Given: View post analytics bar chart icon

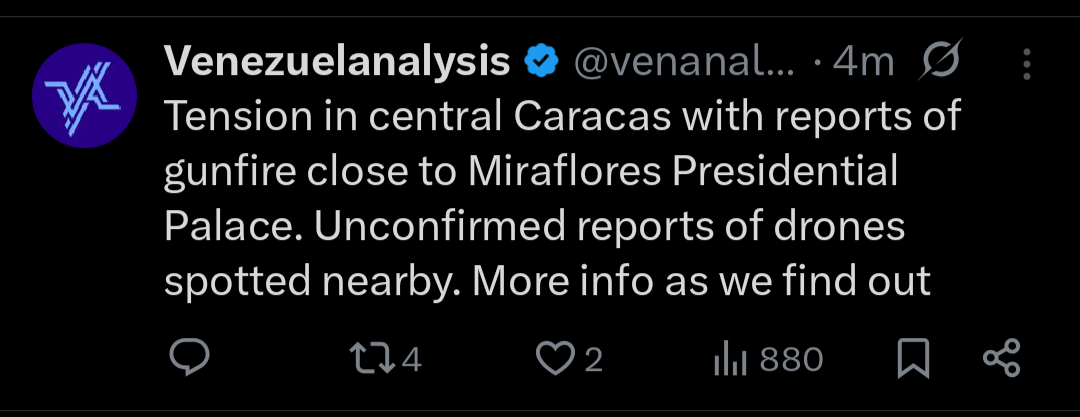Looking at the screenshot, I should coord(729,359).
